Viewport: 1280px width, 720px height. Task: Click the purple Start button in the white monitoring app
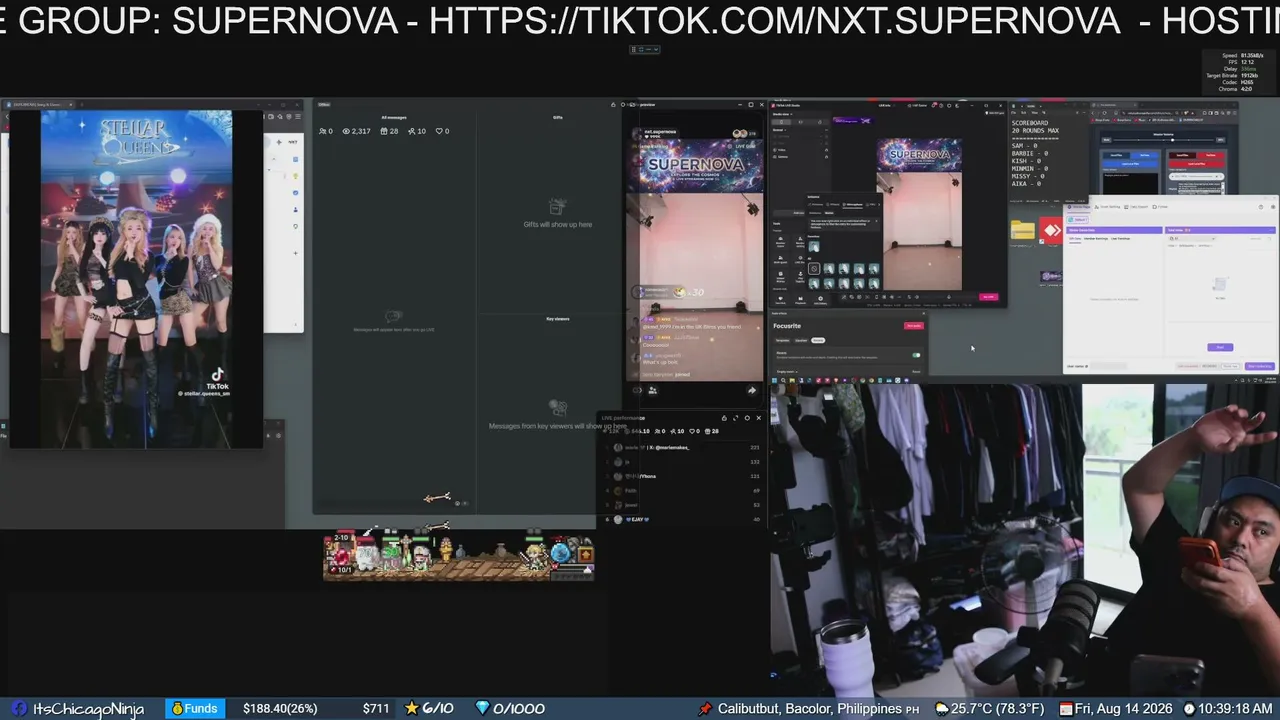[1220, 347]
